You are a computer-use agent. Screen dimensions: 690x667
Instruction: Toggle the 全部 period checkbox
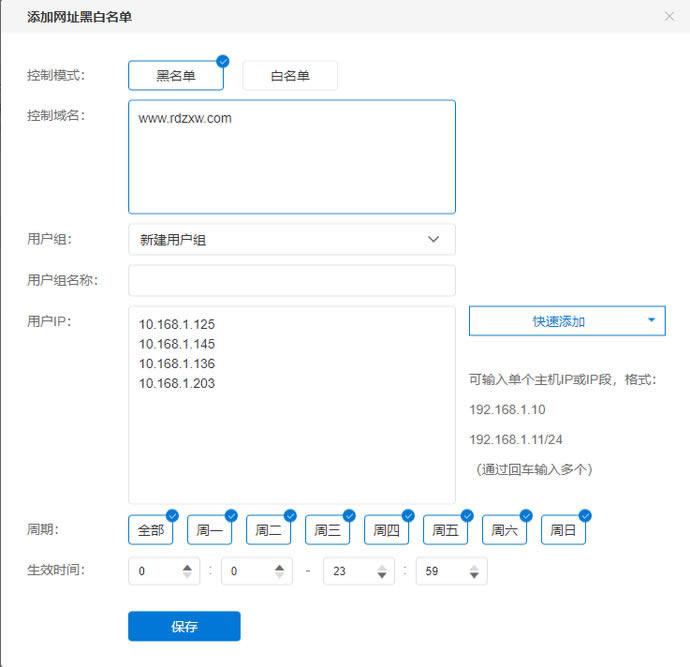point(150,530)
